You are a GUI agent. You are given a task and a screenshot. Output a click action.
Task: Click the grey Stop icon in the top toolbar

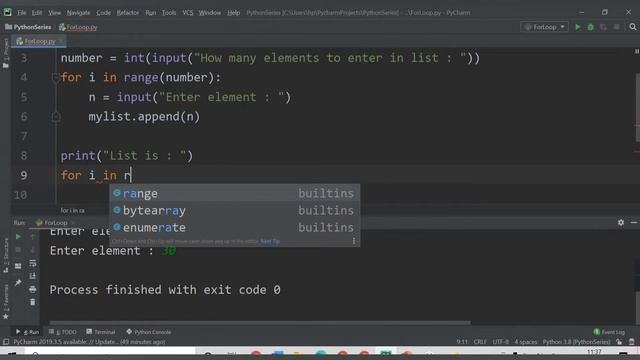[x=616, y=27]
